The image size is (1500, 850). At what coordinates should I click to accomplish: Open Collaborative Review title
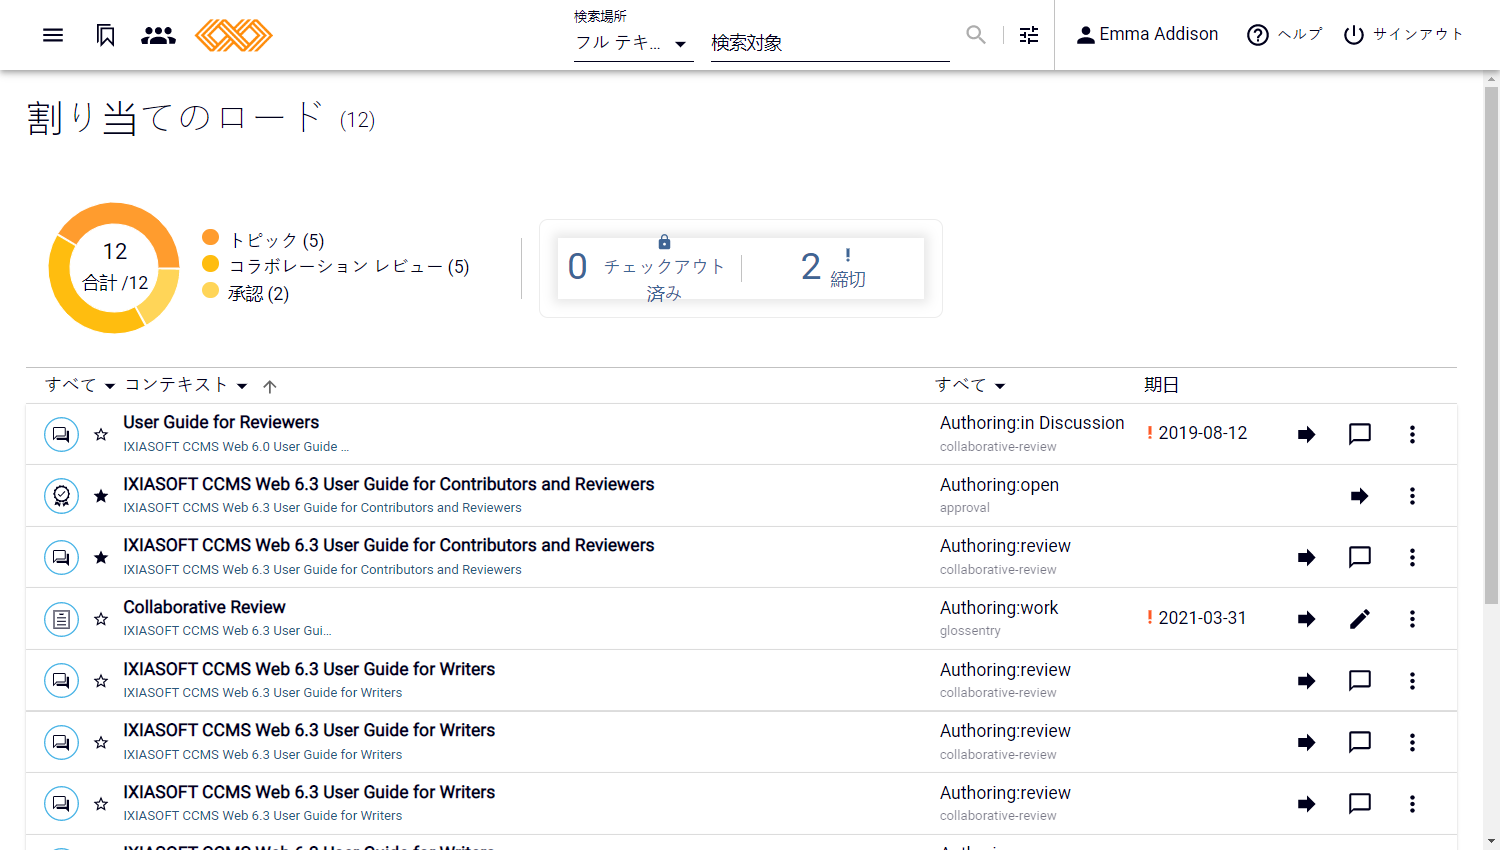[x=204, y=607]
